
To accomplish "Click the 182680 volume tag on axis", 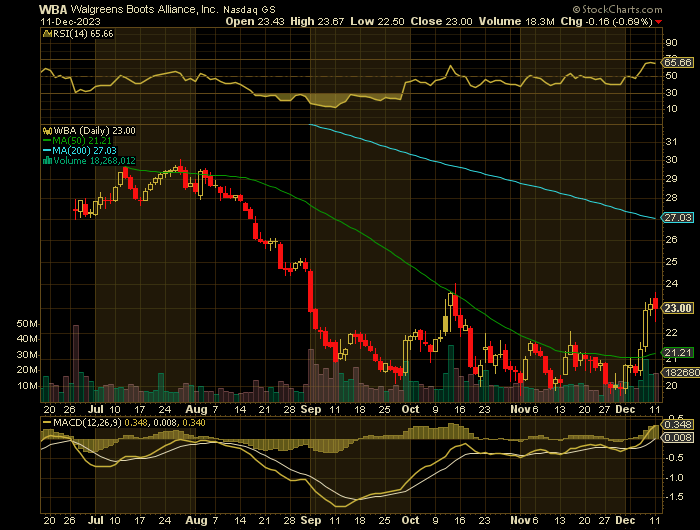I will coord(681,372).
